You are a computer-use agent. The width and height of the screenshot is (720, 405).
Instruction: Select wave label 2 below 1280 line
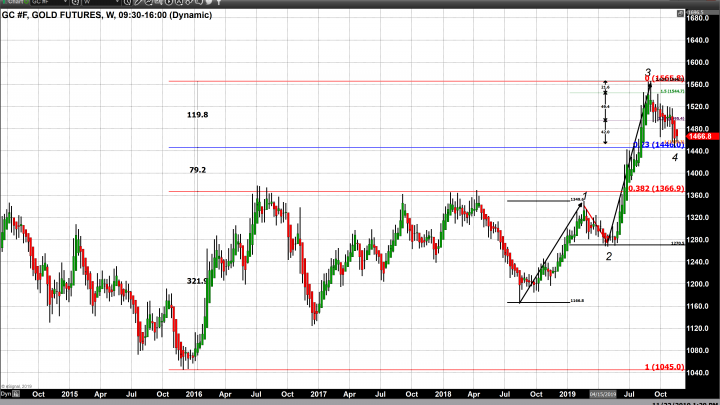pos(609,256)
